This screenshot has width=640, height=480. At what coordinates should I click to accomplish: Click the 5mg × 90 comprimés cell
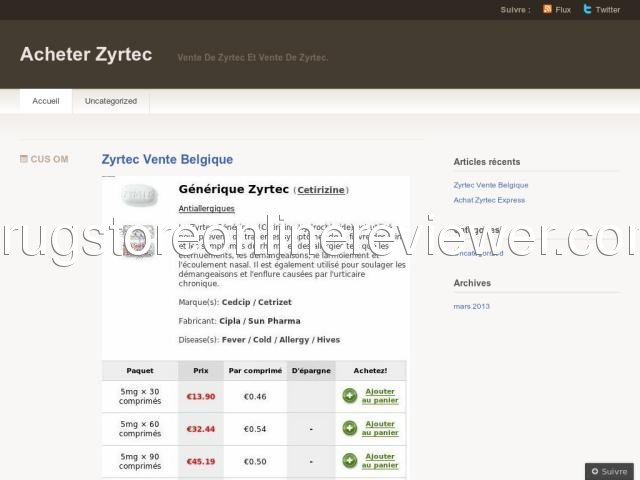(x=140, y=462)
